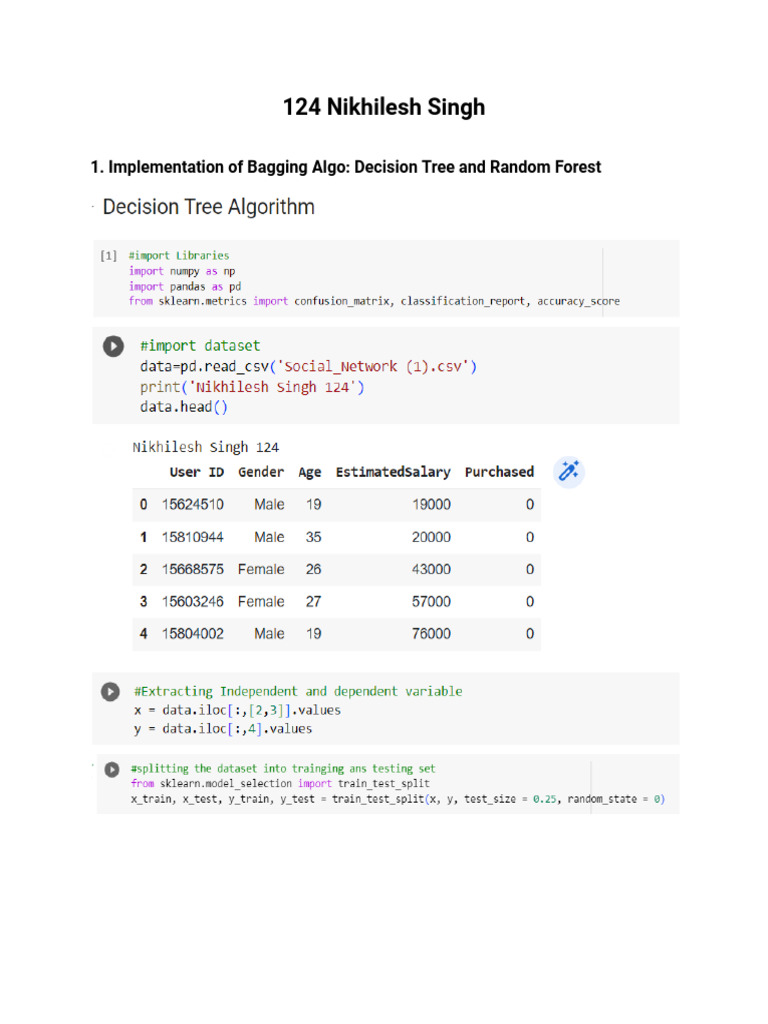768x1024 pixels.
Task: Click the 'Nikhilesh Singh 124' output text
Action: [x=206, y=447]
